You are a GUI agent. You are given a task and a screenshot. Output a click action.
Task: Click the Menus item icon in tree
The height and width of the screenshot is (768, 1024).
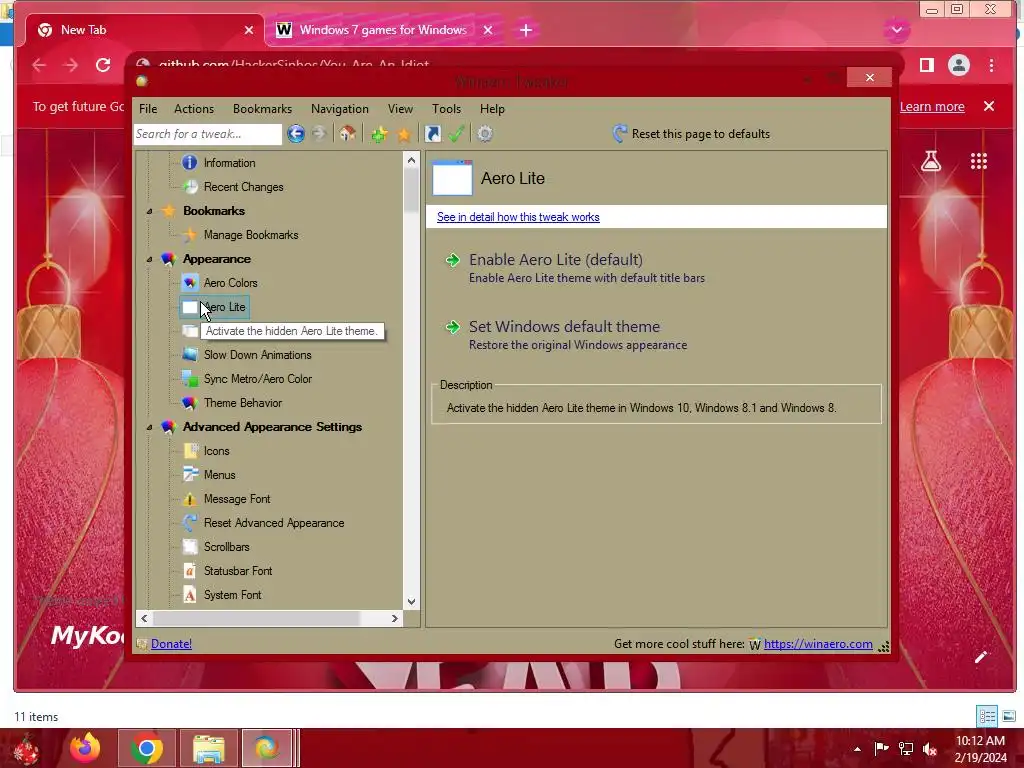tap(190, 475)
